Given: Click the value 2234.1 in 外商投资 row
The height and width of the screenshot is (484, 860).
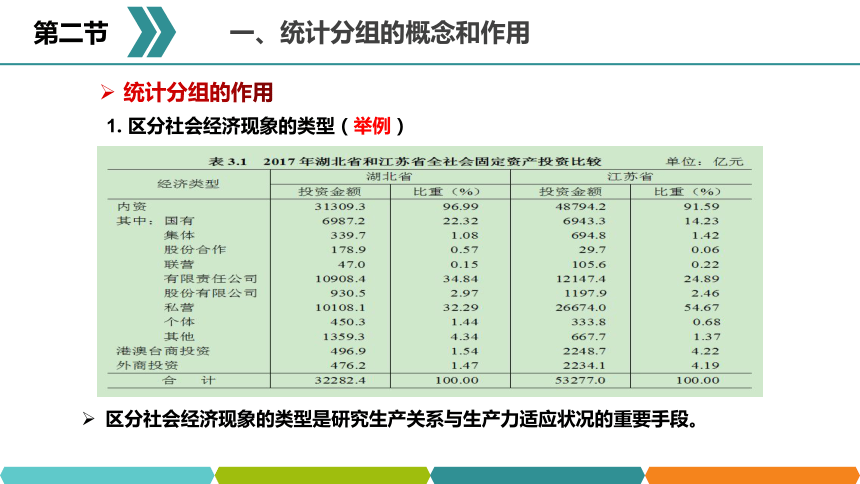Looking at the screenshot, I should [x=584, y=365].
